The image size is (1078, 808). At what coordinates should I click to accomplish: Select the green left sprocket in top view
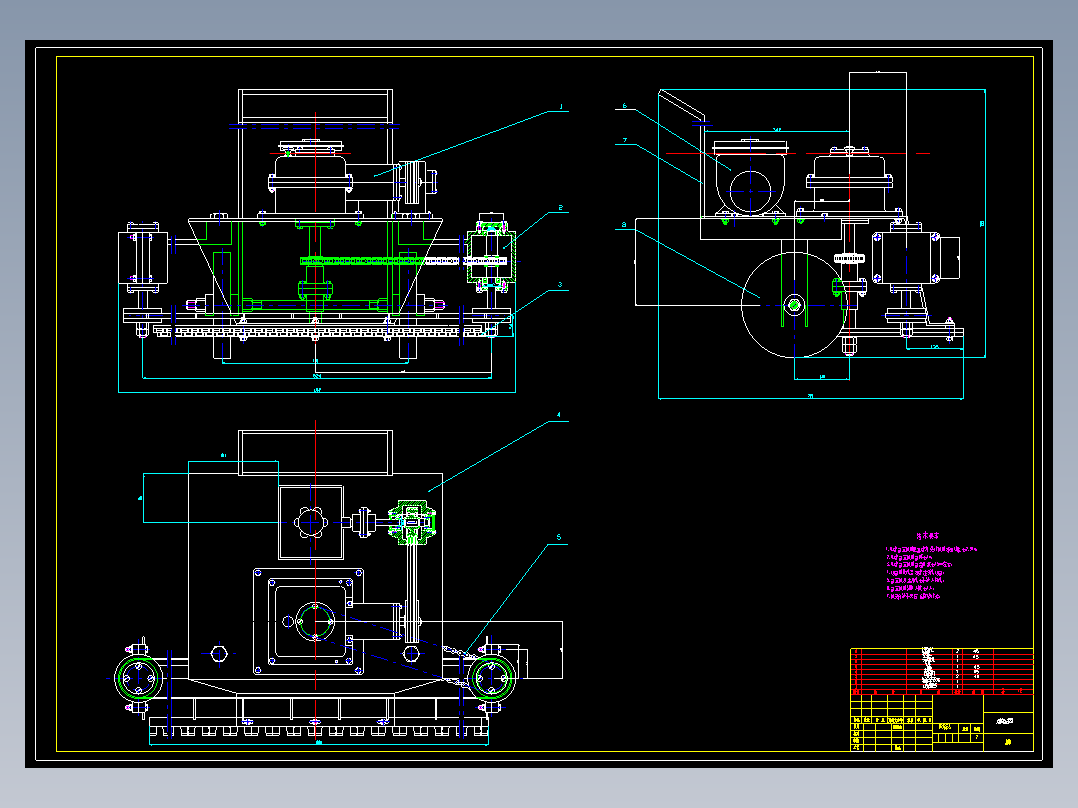[x=138, y=678]
